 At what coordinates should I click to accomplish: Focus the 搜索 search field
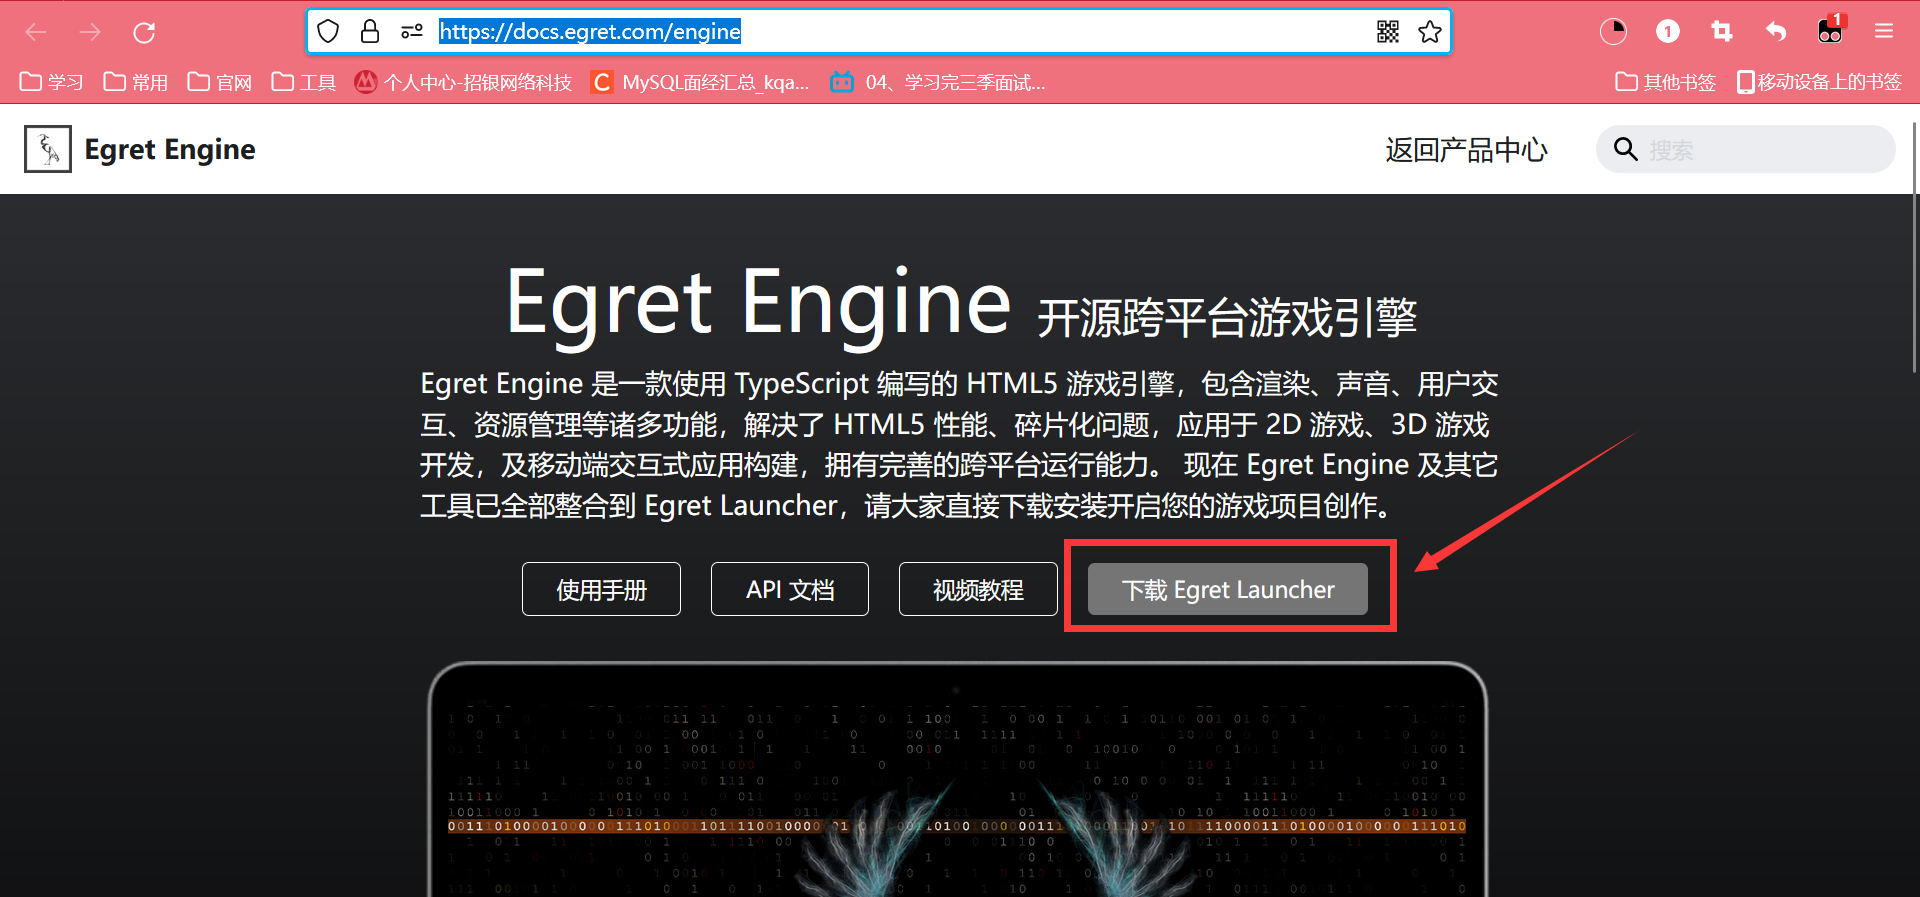click(x=1746, y=150)
